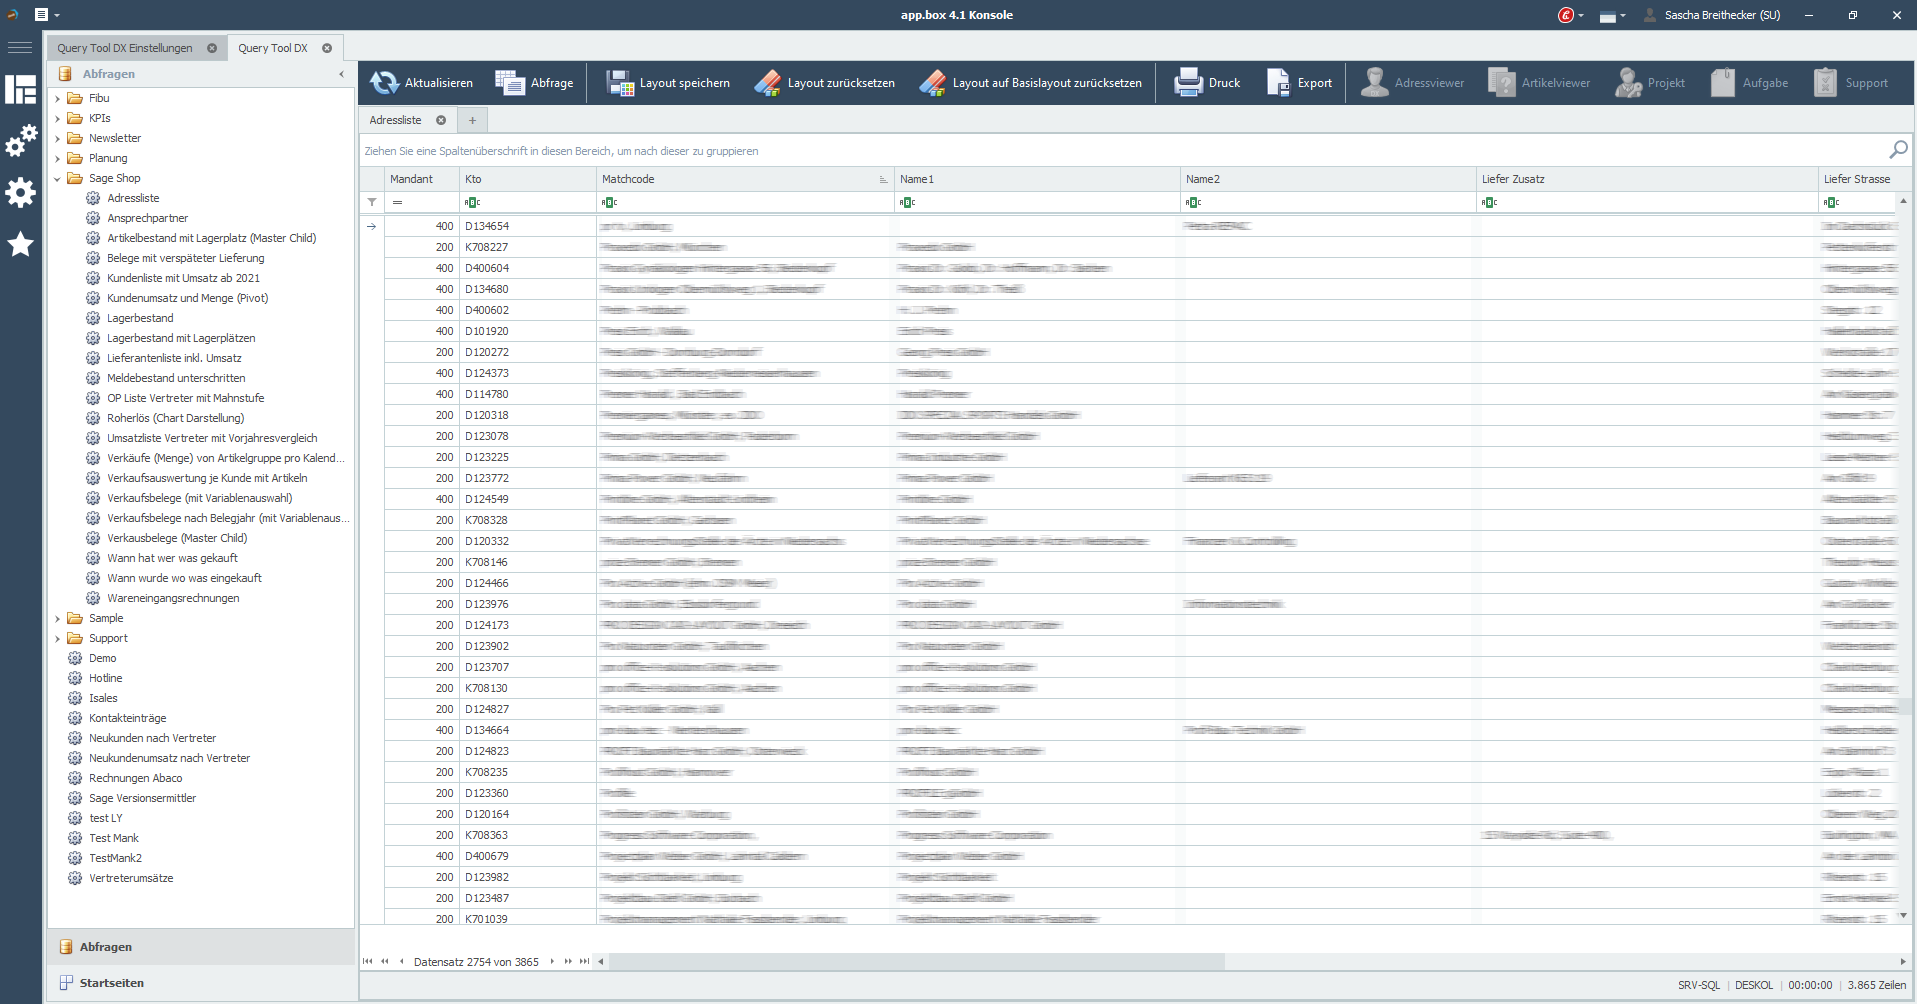This screenshot has height=1004, width=1917.
Task: Open the Artikelviewer
Action: [1539, 83]
